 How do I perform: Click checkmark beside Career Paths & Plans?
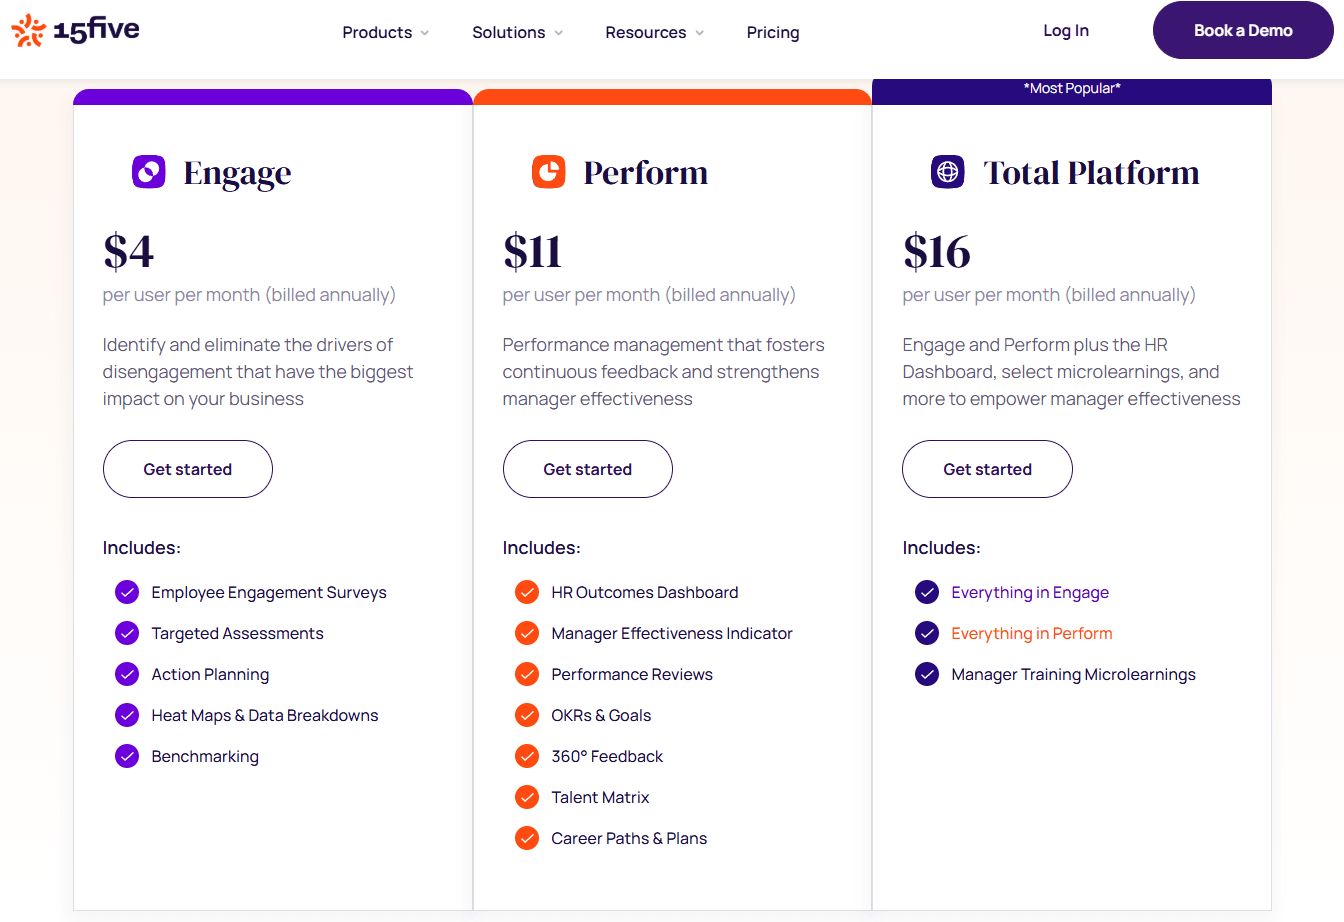527,839
